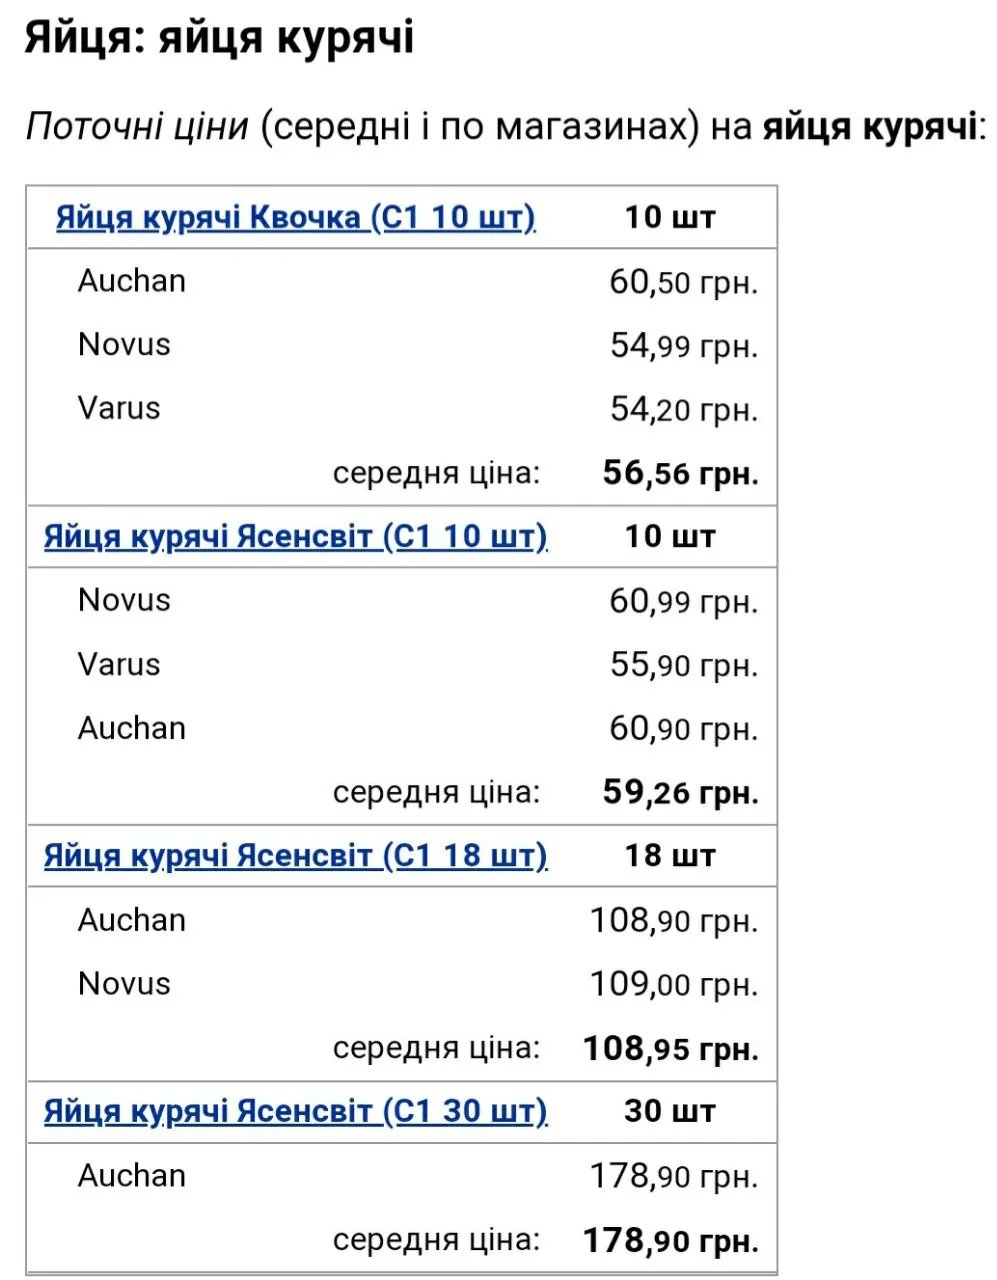Select the Novus price 60,99 грн.

683,602
